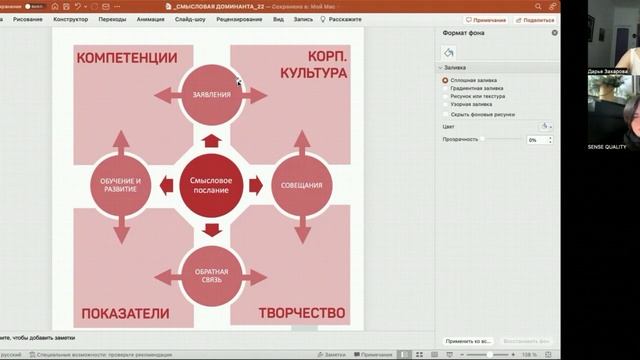Click the Прозрачность slider handle

click(482, 139)
